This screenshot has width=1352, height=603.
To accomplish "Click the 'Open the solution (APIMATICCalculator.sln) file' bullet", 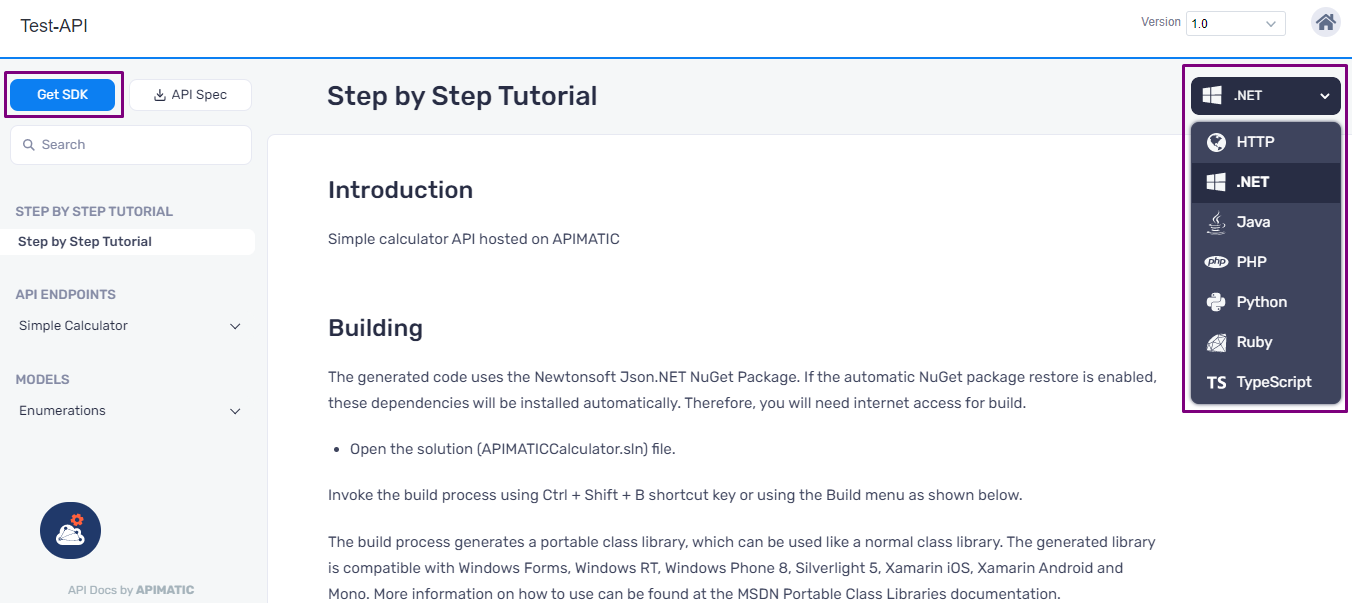I will [513, 449].
